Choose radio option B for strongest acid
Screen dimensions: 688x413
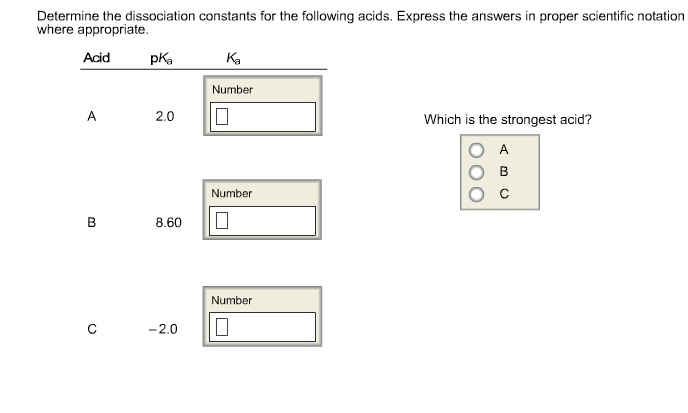pyautogui.click(x=477, y=172)
